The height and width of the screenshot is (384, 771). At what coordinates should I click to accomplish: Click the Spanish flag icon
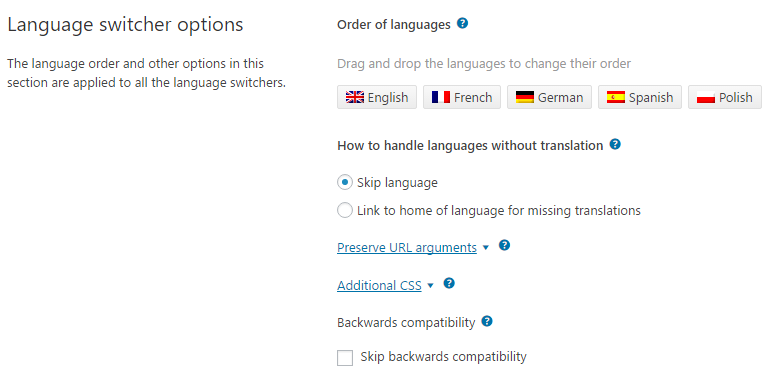pyautogui.click(x=616, y=97)
